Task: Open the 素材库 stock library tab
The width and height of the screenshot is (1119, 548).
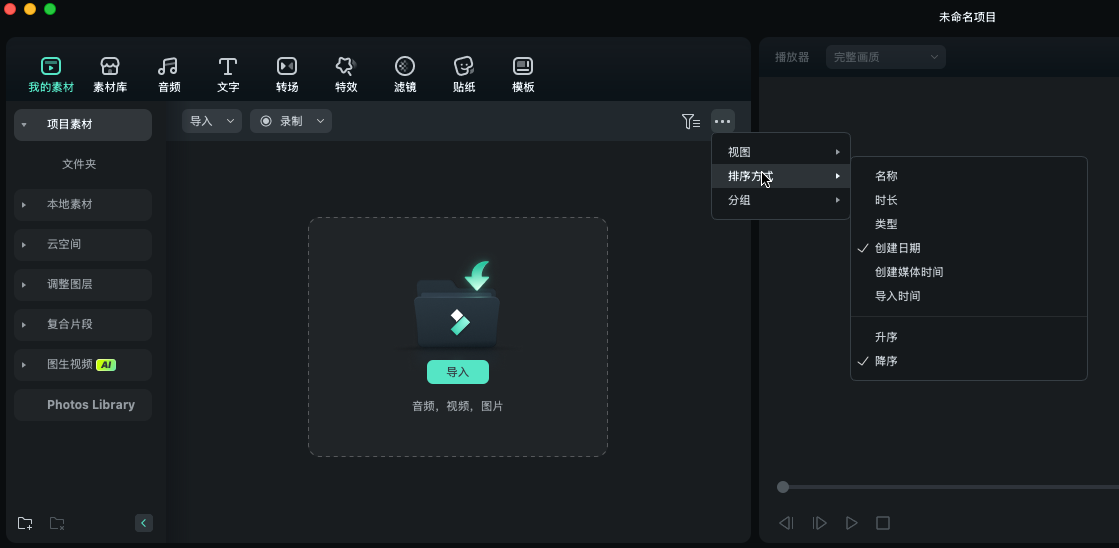Action: 110,75
